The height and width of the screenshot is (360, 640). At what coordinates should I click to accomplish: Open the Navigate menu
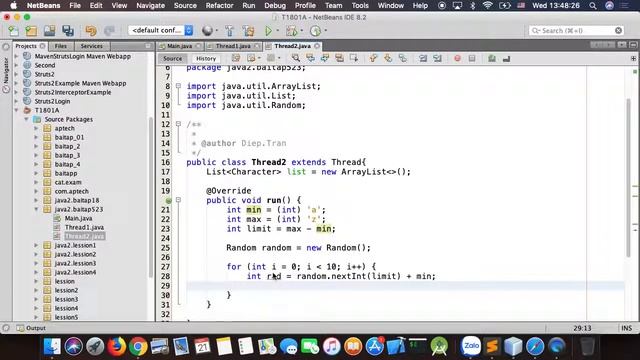point(151,6)
